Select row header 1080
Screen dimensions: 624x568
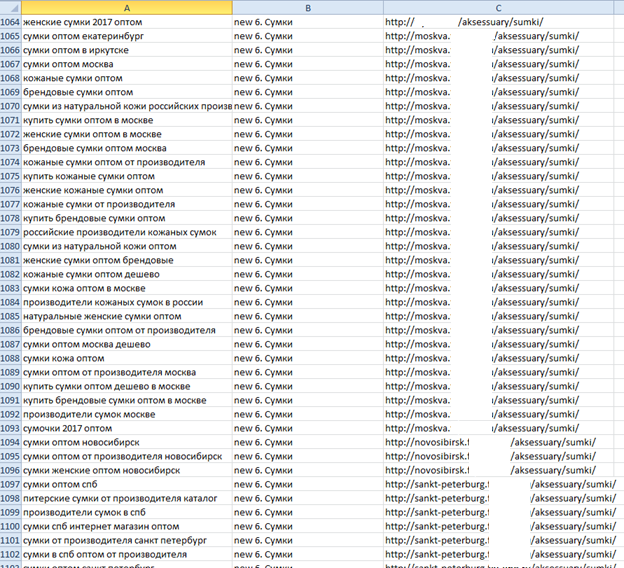(x=10, y=246)
